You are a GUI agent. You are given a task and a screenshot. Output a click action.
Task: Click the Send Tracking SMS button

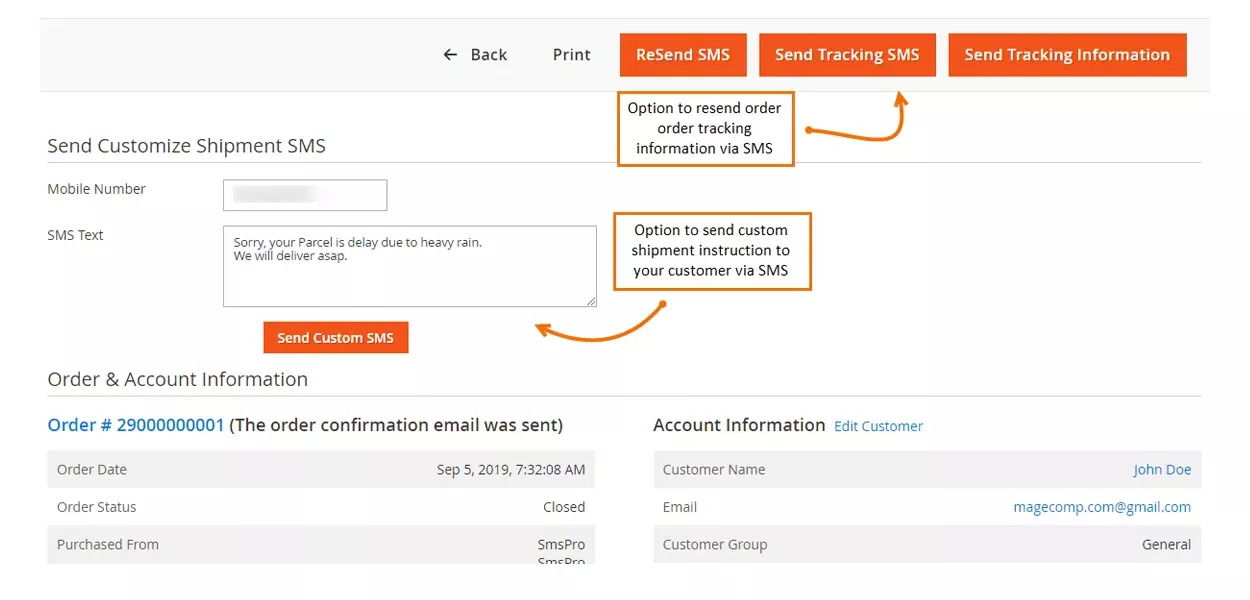pyautogui.click(x=847, y=54)
